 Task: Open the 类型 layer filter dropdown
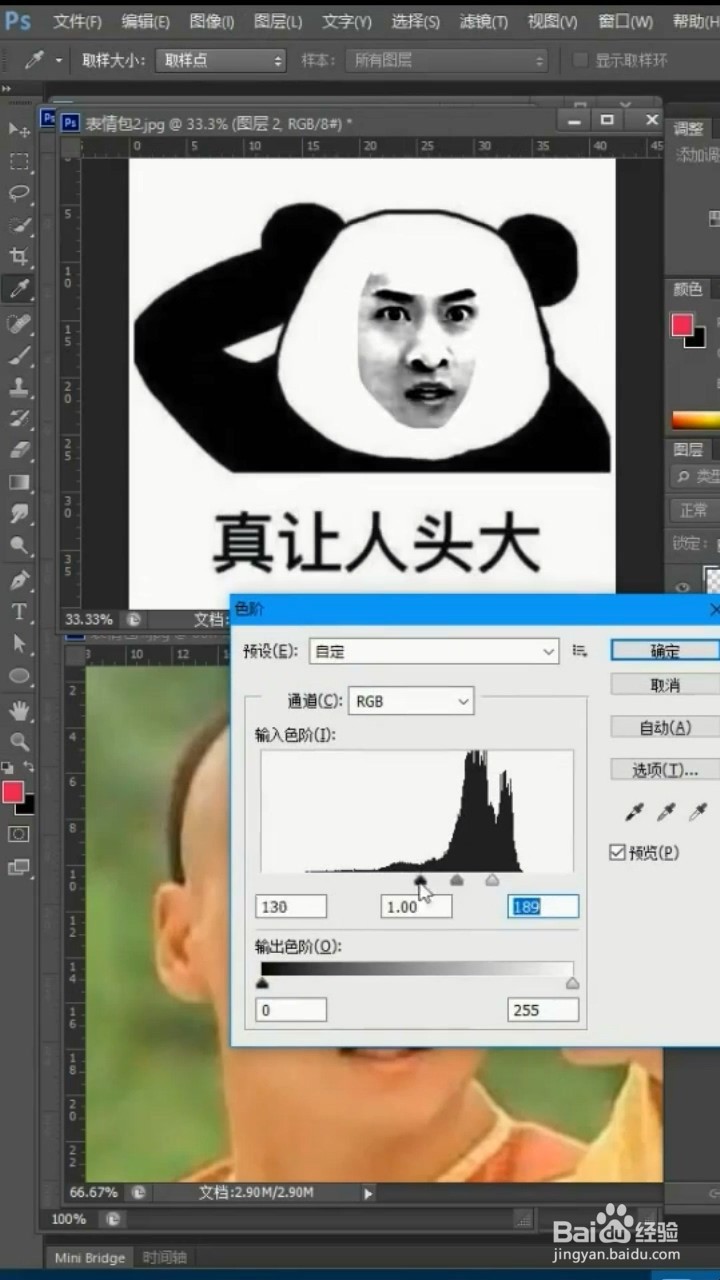[695, 477]
